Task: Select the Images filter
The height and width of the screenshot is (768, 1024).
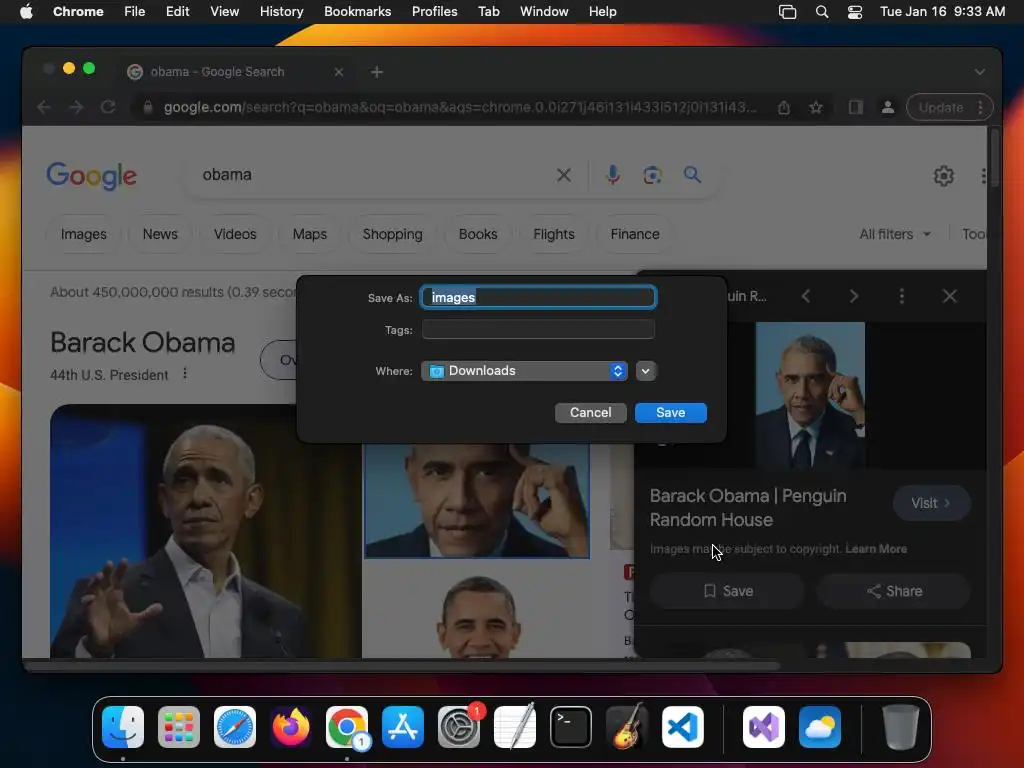Action: pyautogui.click(x=84, y=234)
